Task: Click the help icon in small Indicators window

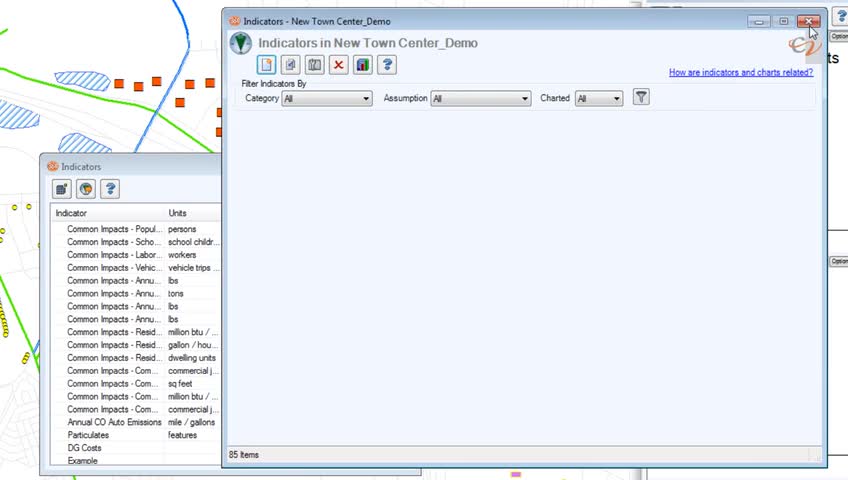Action: [110, 189]
